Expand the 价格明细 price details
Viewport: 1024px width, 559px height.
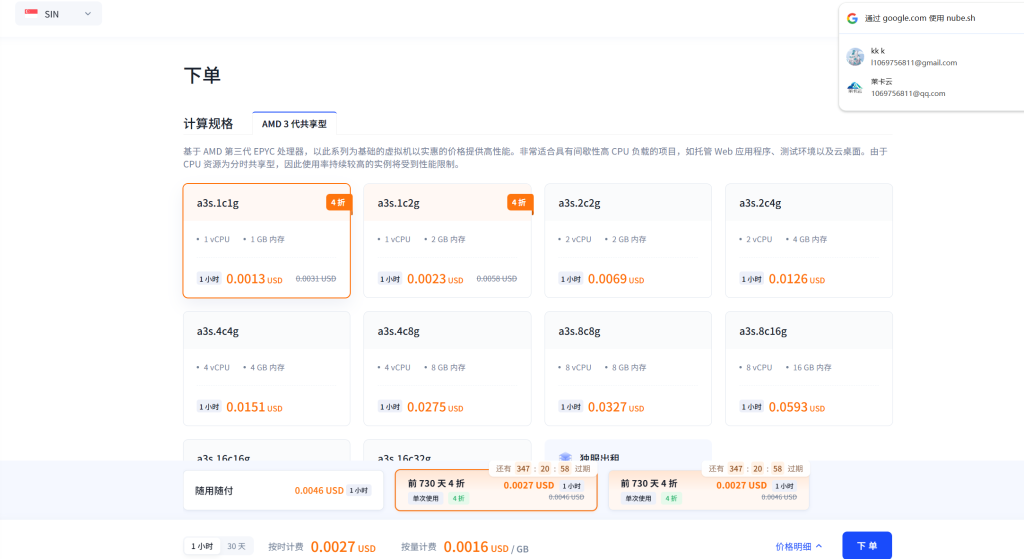pos(799,546)
